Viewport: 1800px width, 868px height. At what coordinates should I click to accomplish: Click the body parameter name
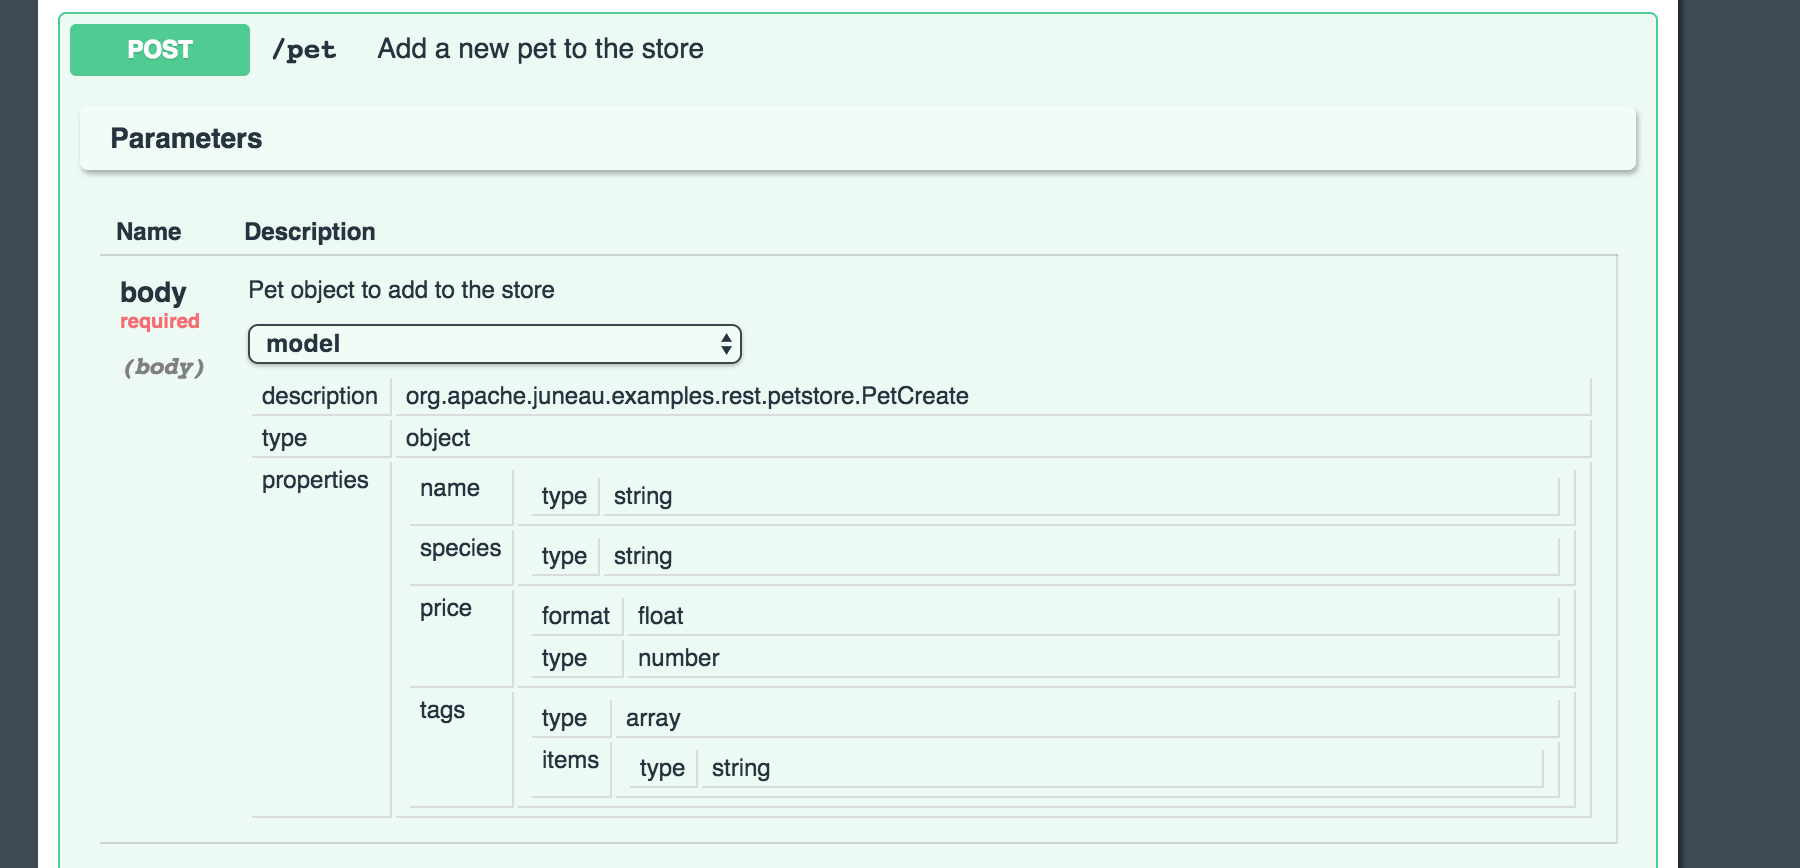(x=153, y=292)
